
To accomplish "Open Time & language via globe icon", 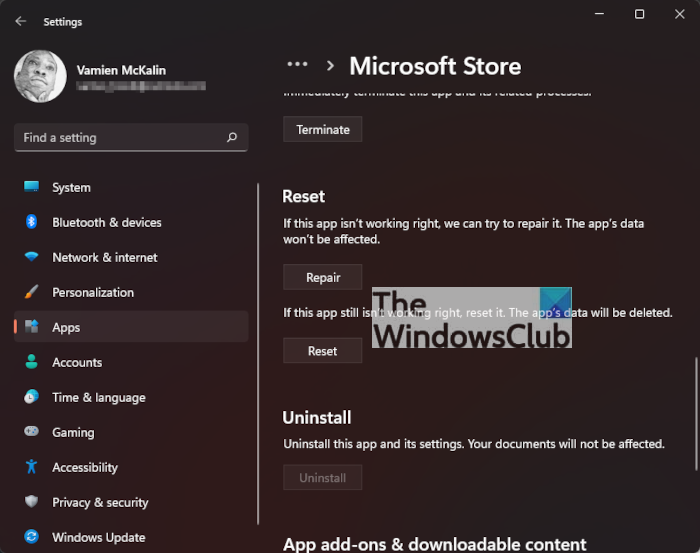I will [32, 397].
